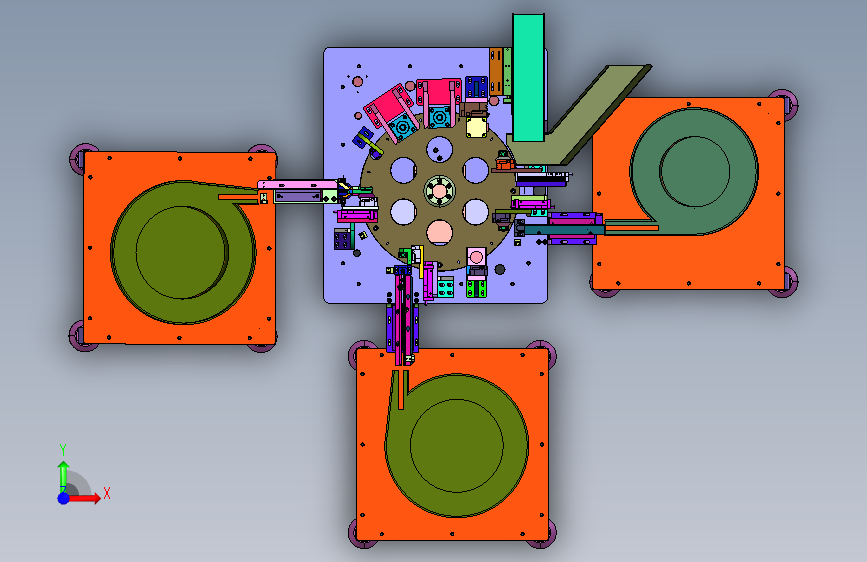The height and width of the screenshot is (562, 867).
Task: Select the right dark-green bowl feeder
Action: [694, 171]
